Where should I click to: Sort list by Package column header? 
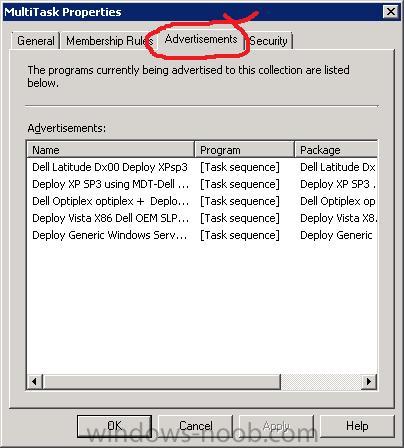336,150
